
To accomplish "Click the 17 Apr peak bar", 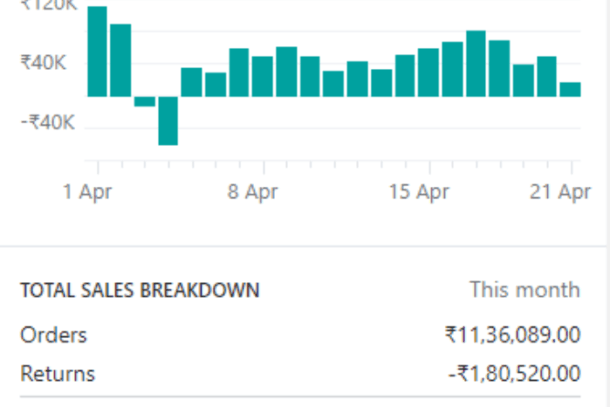I will coord(476,64).
